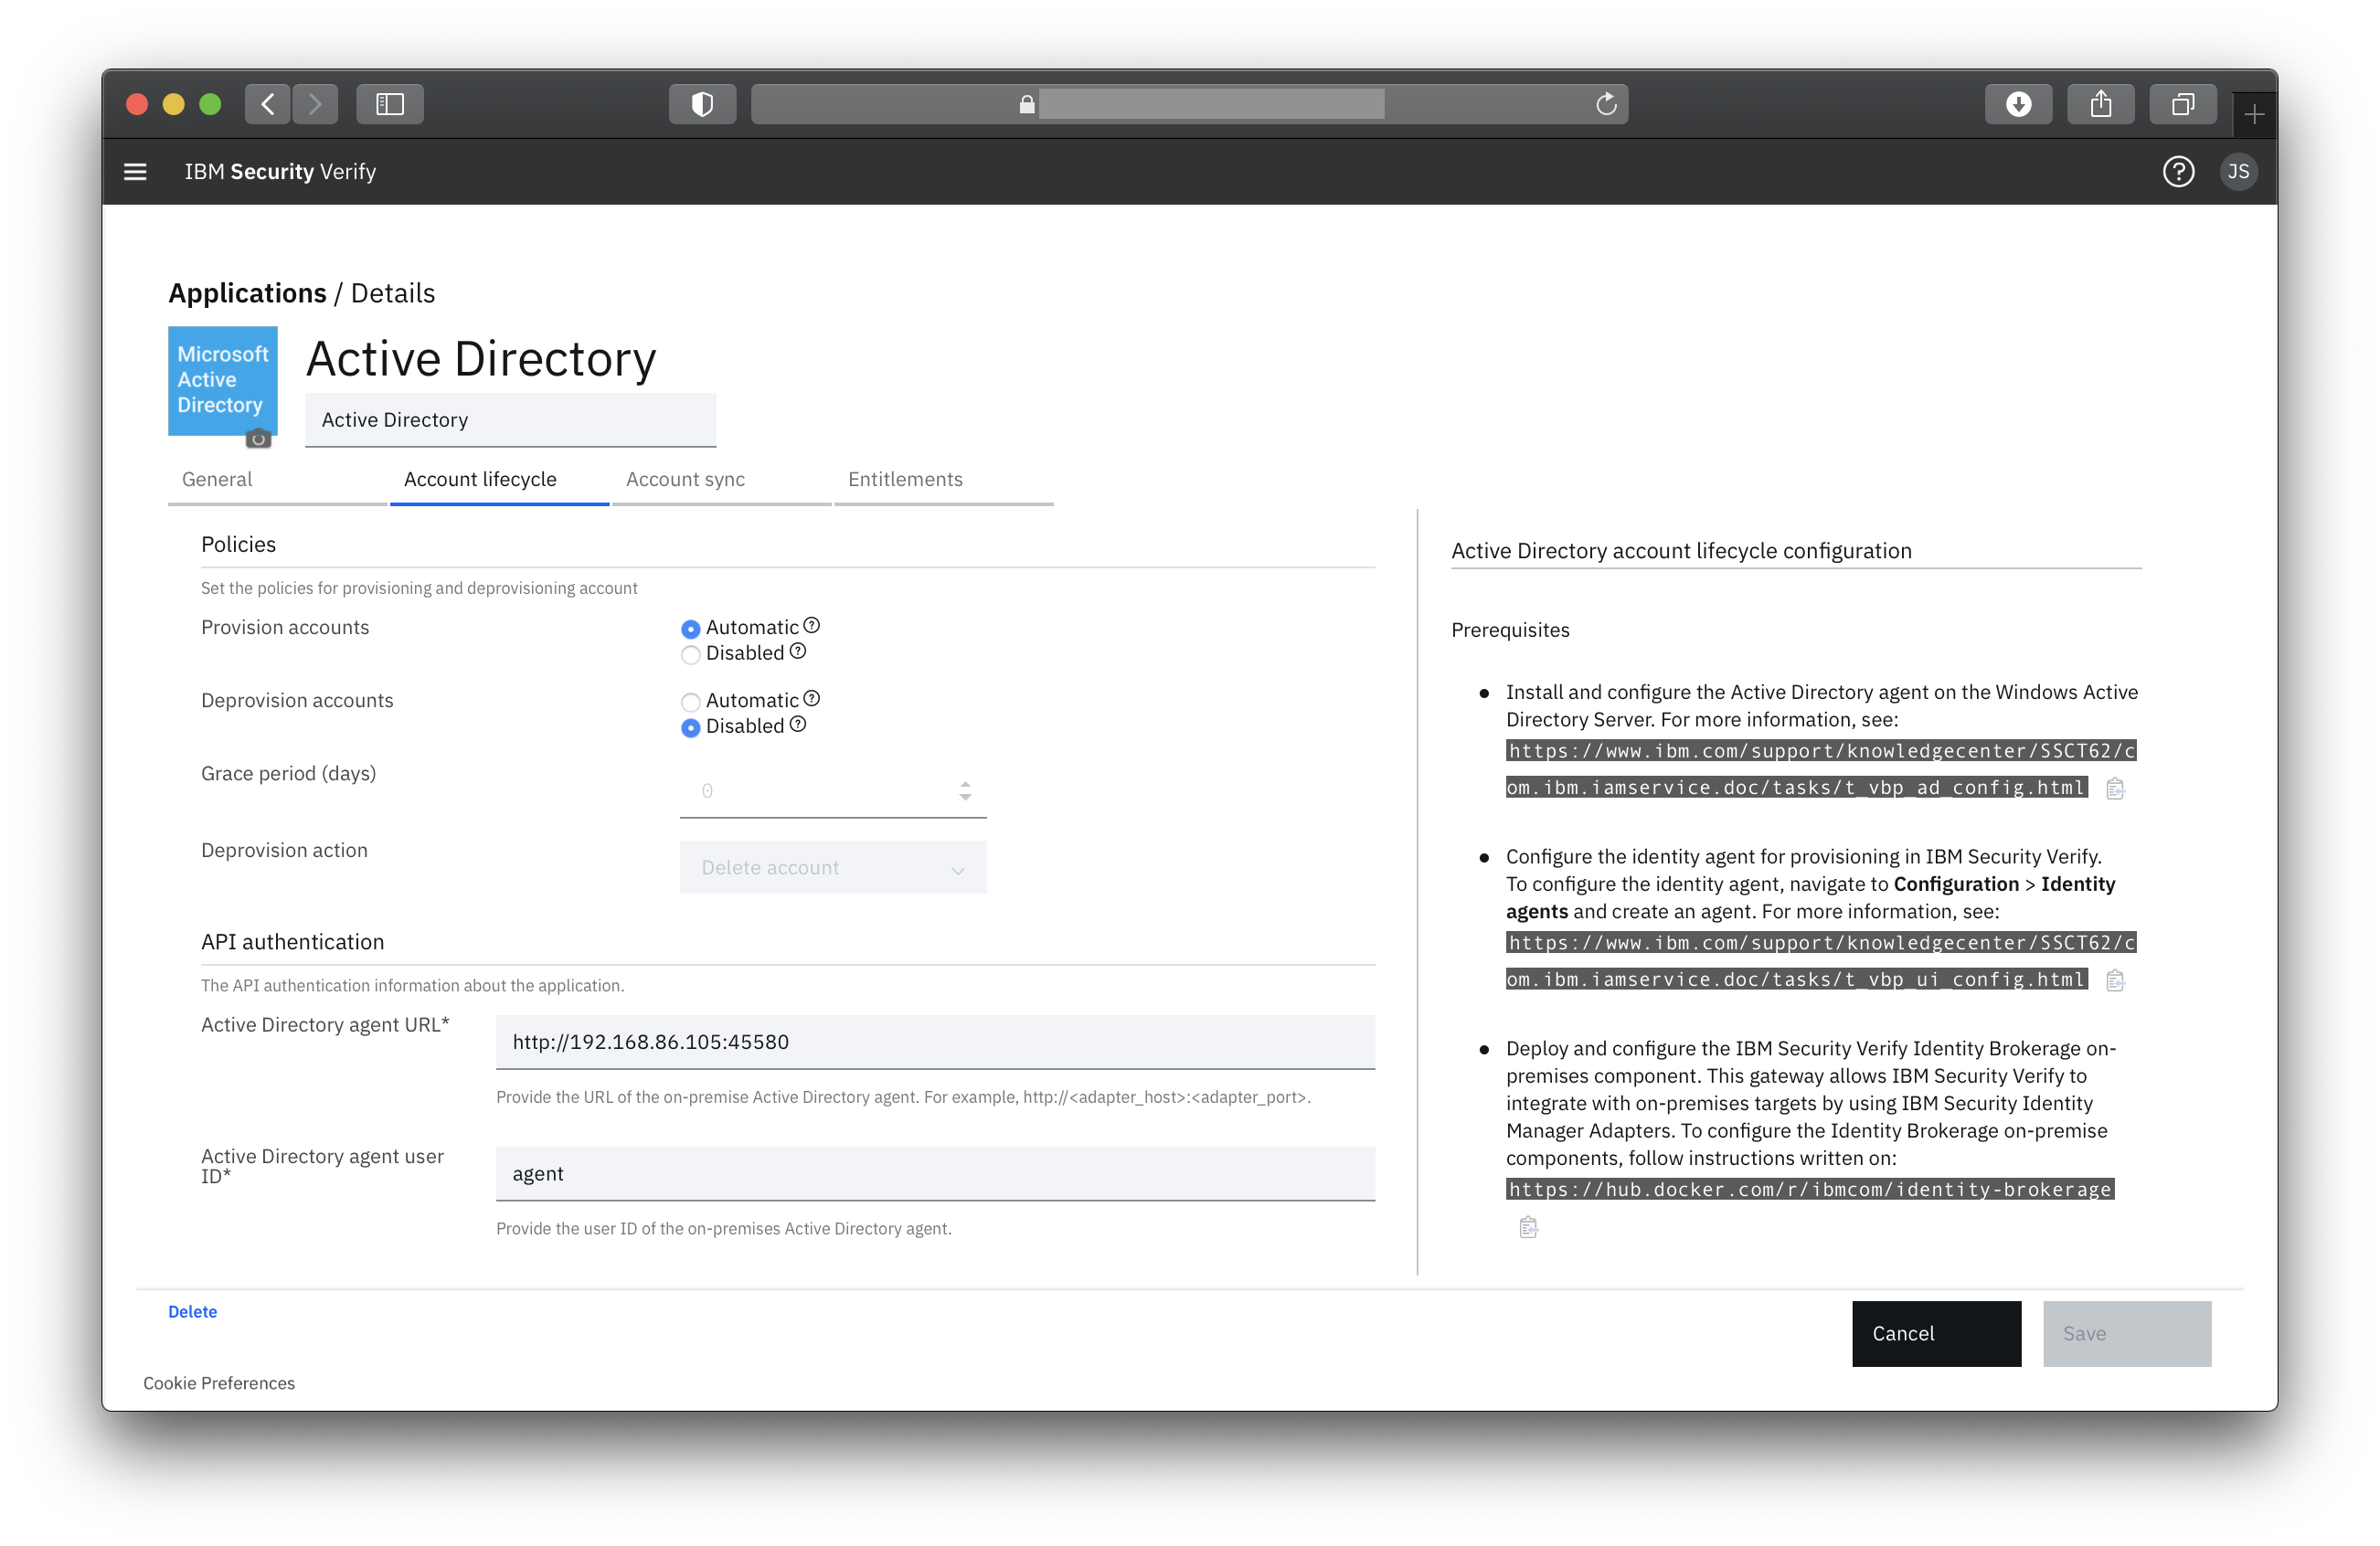2380x1546 pixels.
Task: Select Automatic for Deprovision accounts
Action: click(x=690, y=702)
